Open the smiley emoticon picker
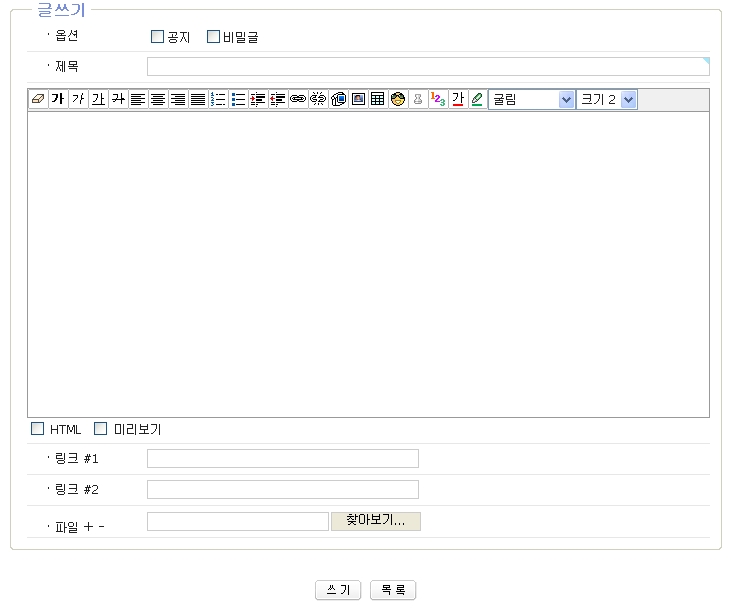The width and height of the screenshot is (731, 612). 398,99
